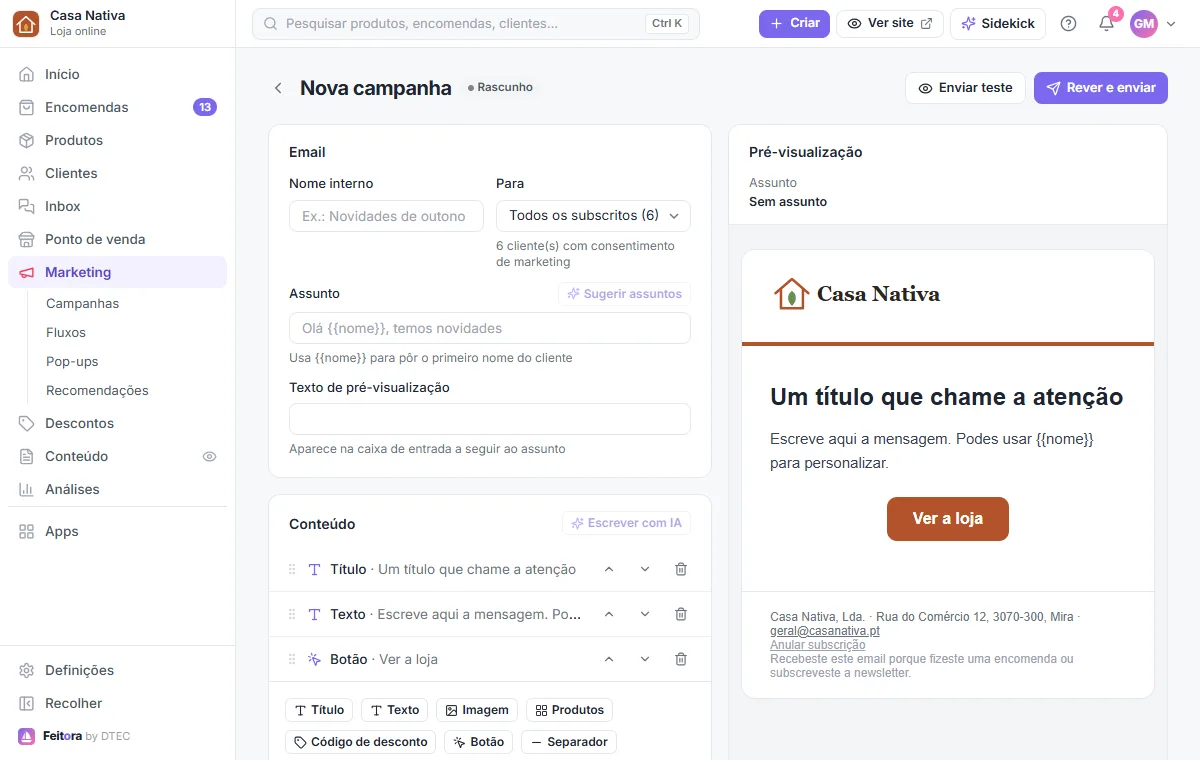Open Ponto de venda in the sidebar

tap(118, 239)
